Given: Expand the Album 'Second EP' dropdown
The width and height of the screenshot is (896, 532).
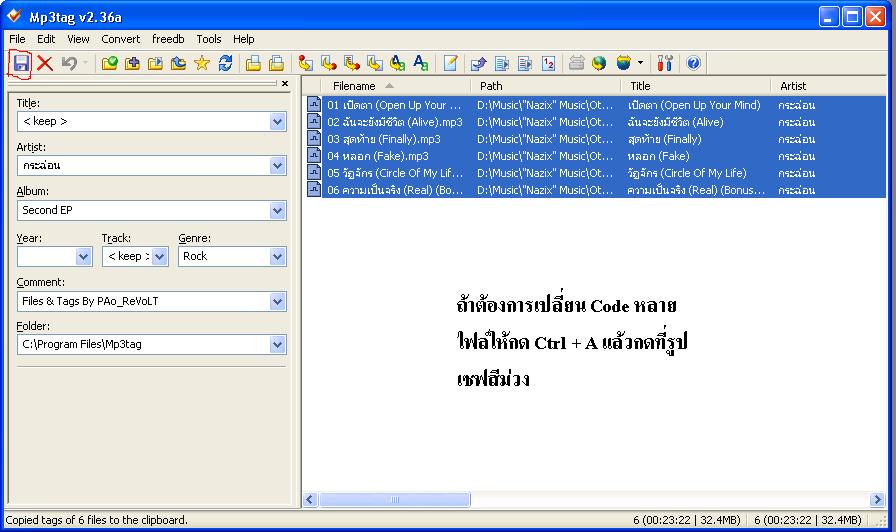Looking at the screenshot, I should pos(277,210).
